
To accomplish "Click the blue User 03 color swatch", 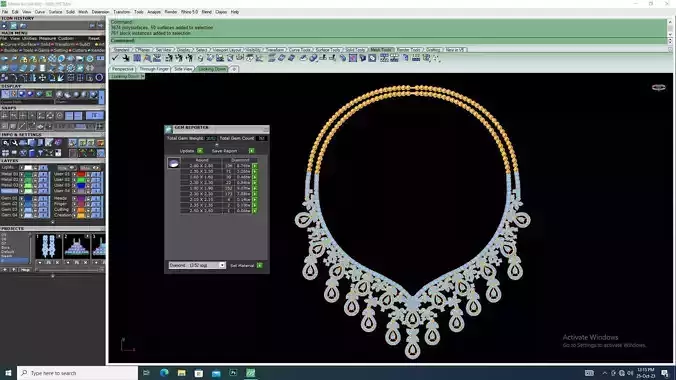I will pyautogui.click(x=81, y=185).
